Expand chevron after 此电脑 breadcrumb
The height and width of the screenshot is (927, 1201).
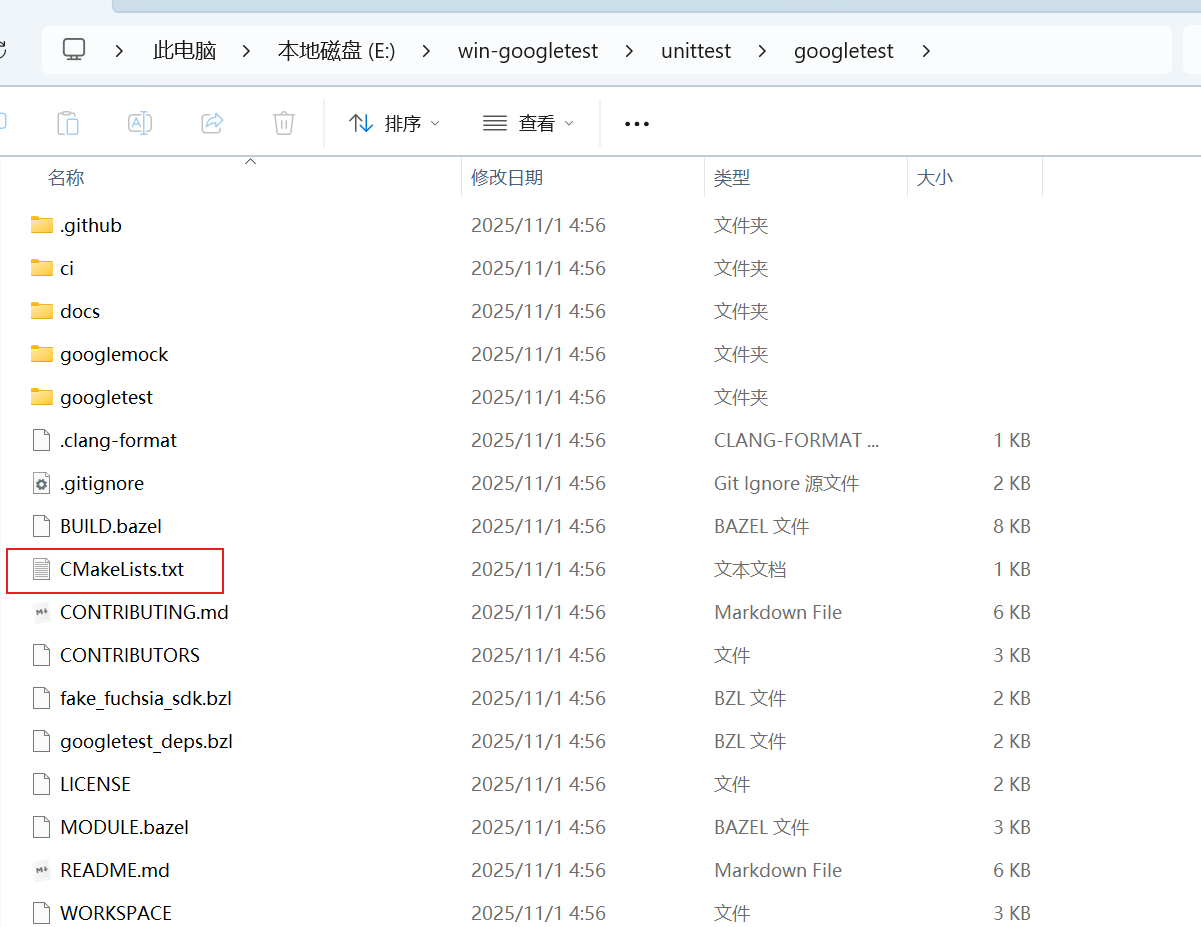[246, 50]
